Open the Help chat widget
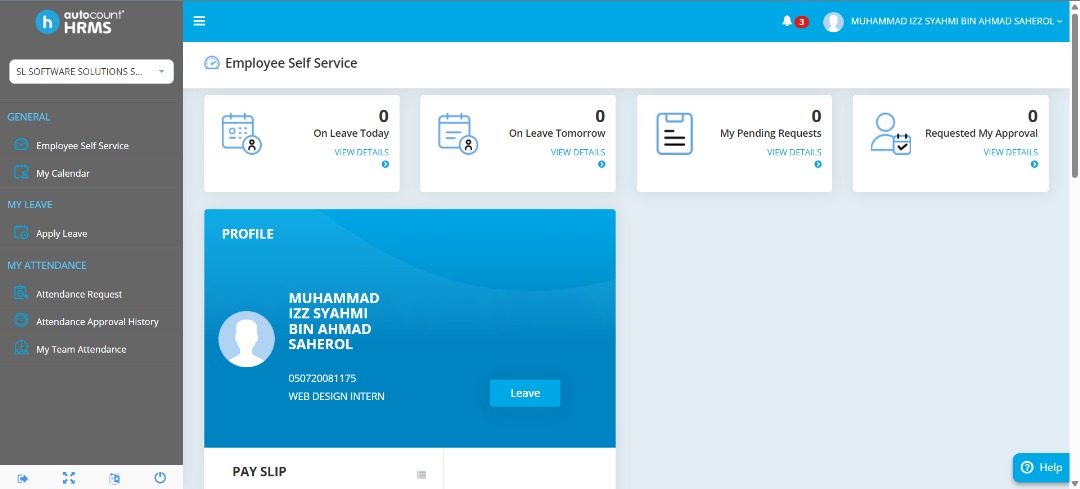This screenshot has height=489, width=1080. tap(1041, 467)
